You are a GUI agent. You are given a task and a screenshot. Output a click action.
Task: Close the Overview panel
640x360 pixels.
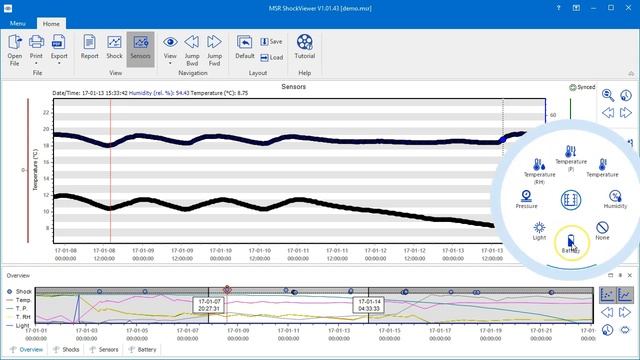(x=630, y=276)
